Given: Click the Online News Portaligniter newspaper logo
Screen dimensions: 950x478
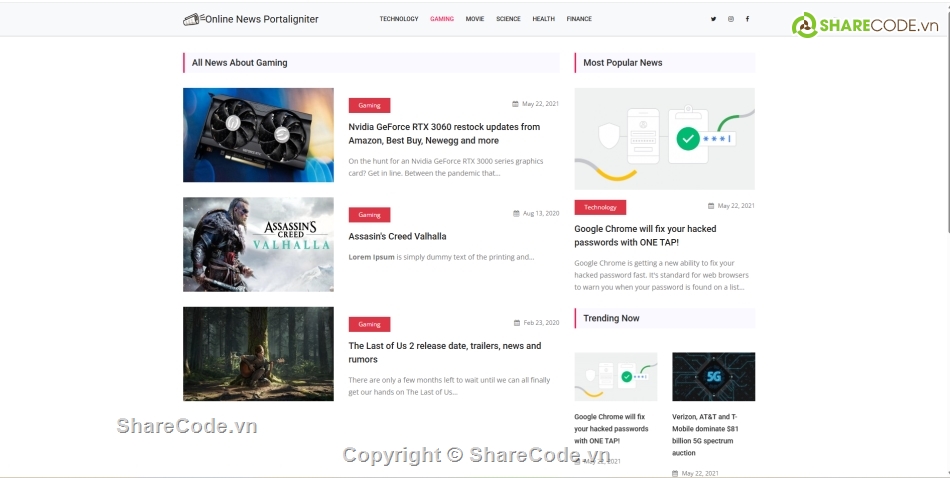Looking at the screenshot, I should (x=193, y=19).
